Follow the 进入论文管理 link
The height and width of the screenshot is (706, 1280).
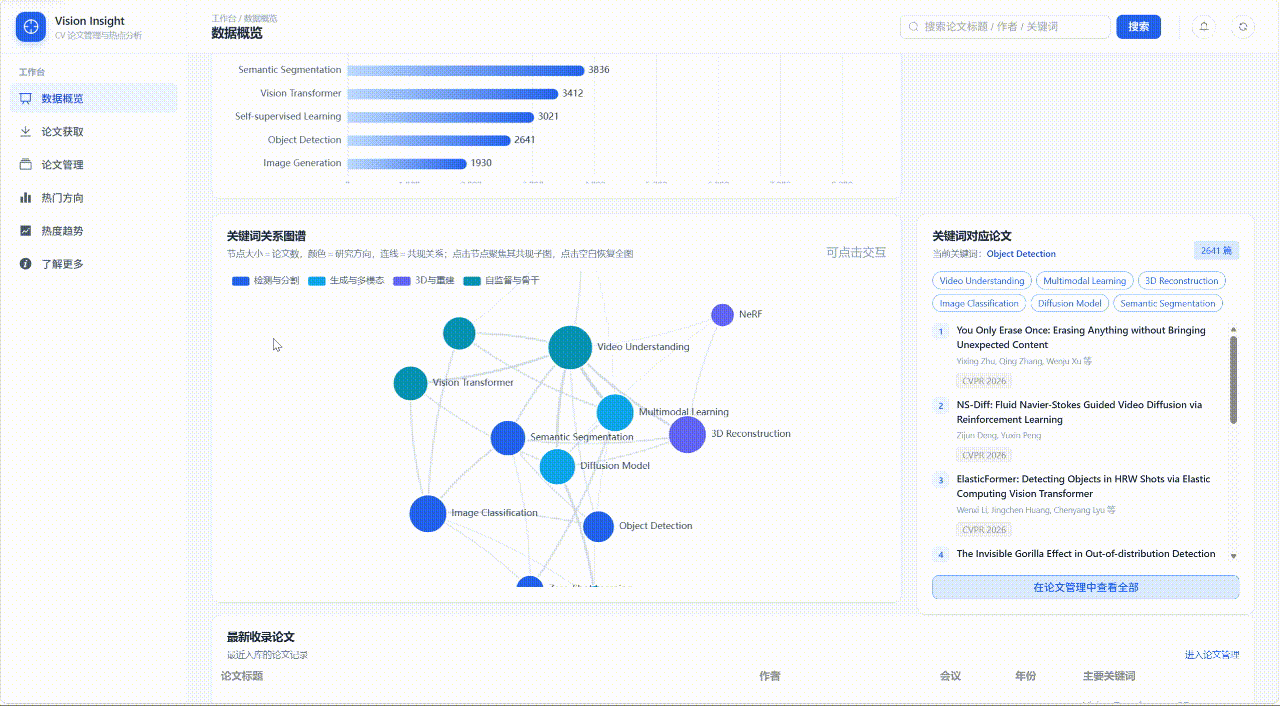coord(1212,655)
